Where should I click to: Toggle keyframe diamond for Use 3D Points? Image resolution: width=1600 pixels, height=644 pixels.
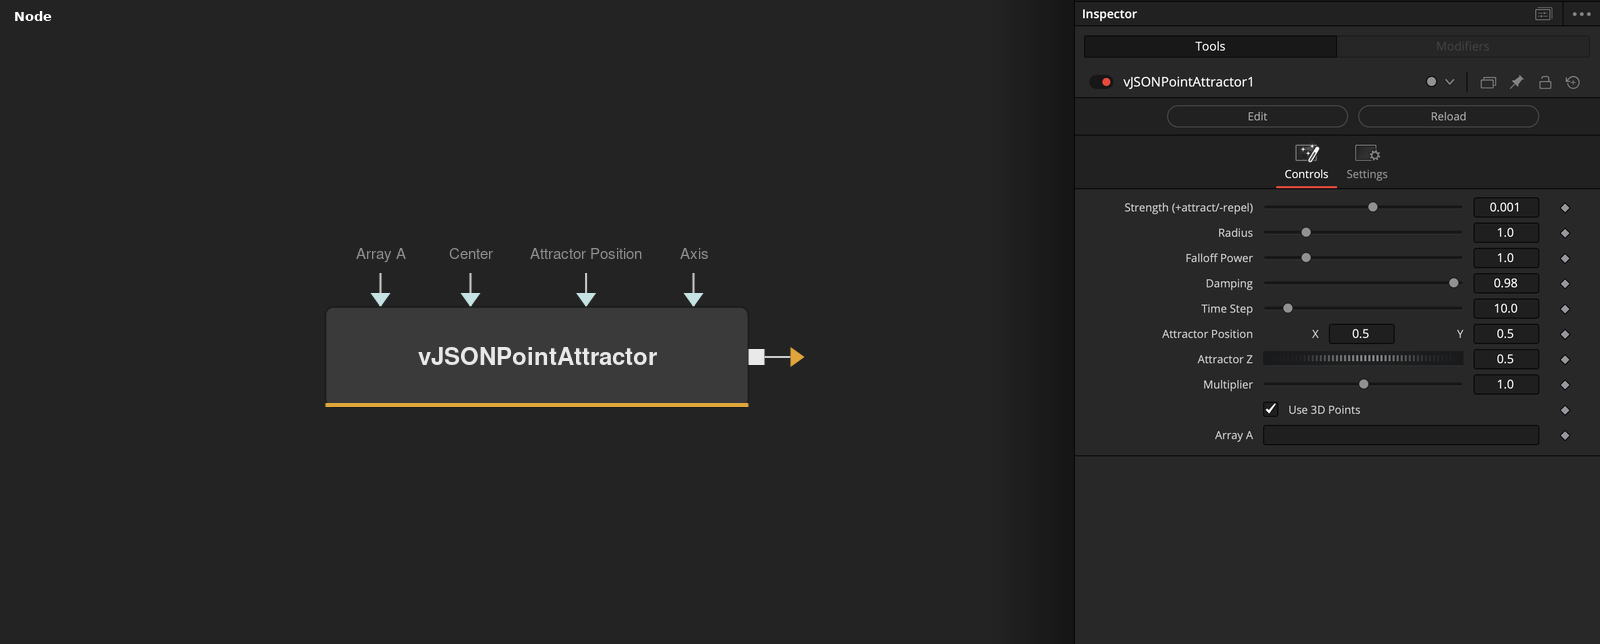click(x=1565, y=410)
